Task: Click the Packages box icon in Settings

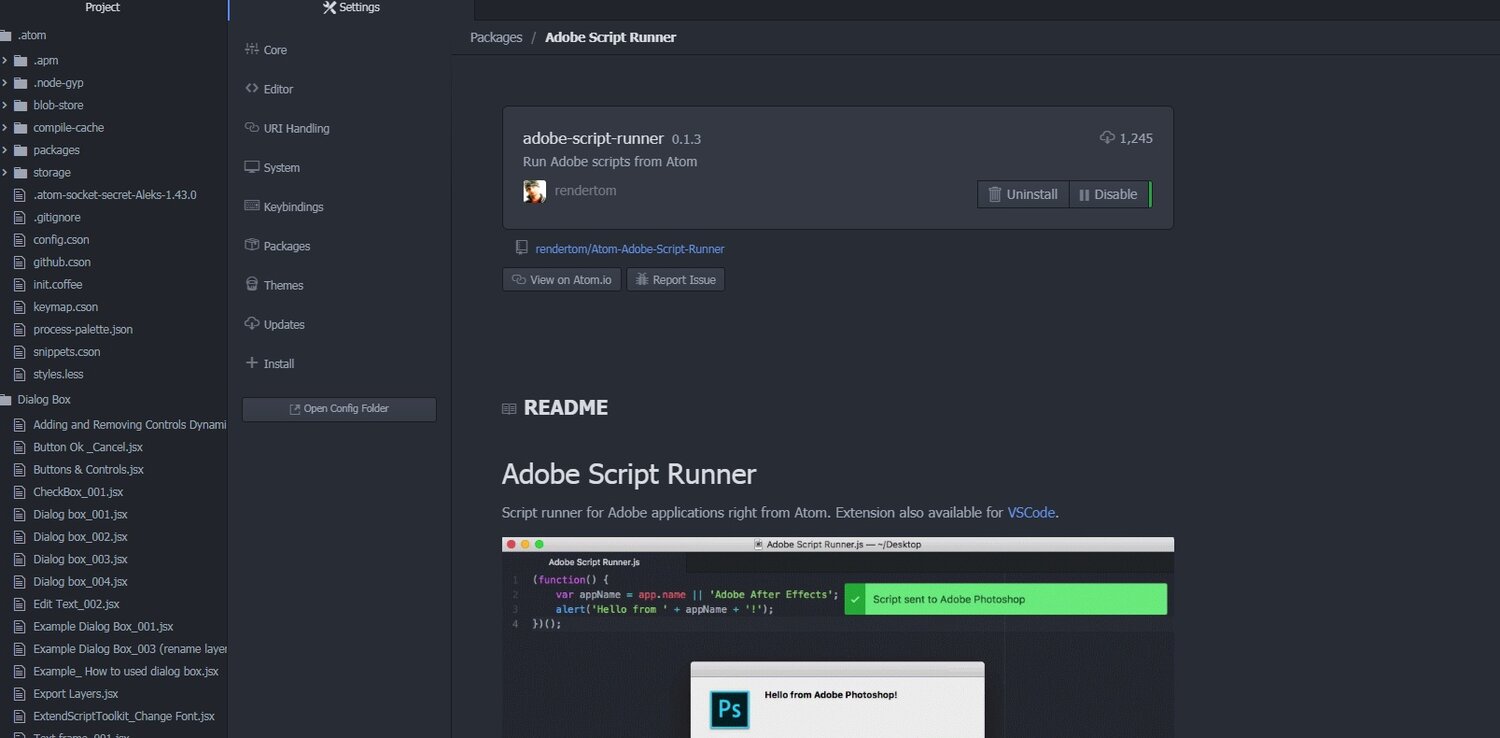Action: click(x=252, y=245)
